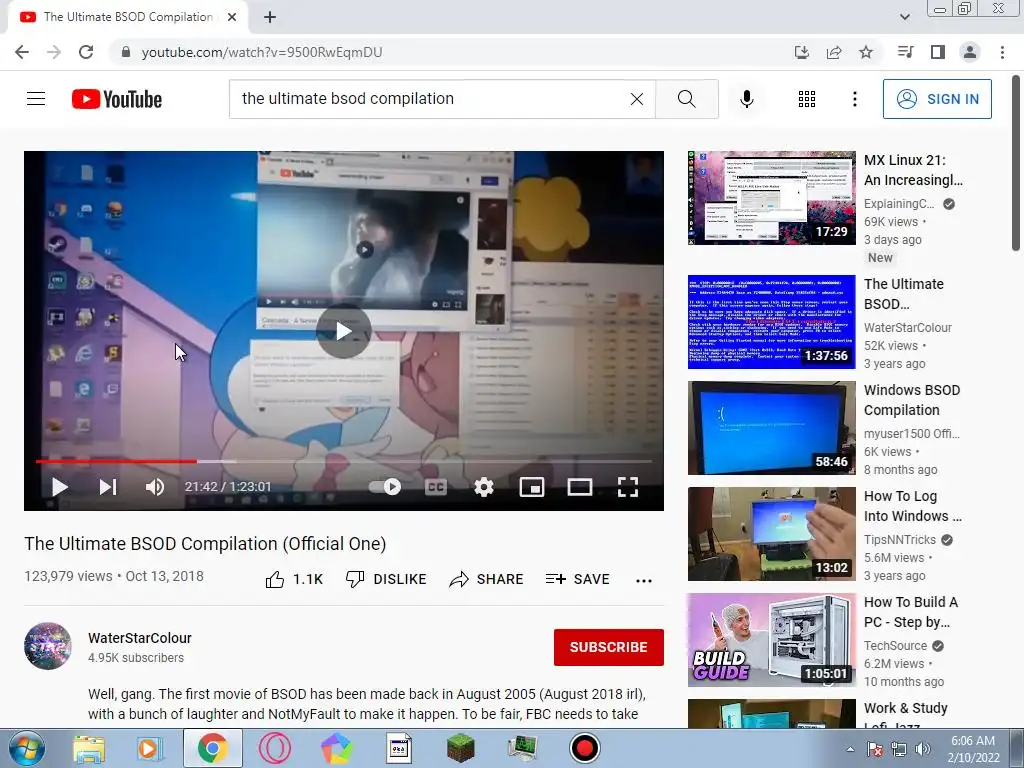Click the magnifier search button
The height and width of the screenshot is (768, 1024).
coord(686,99)
